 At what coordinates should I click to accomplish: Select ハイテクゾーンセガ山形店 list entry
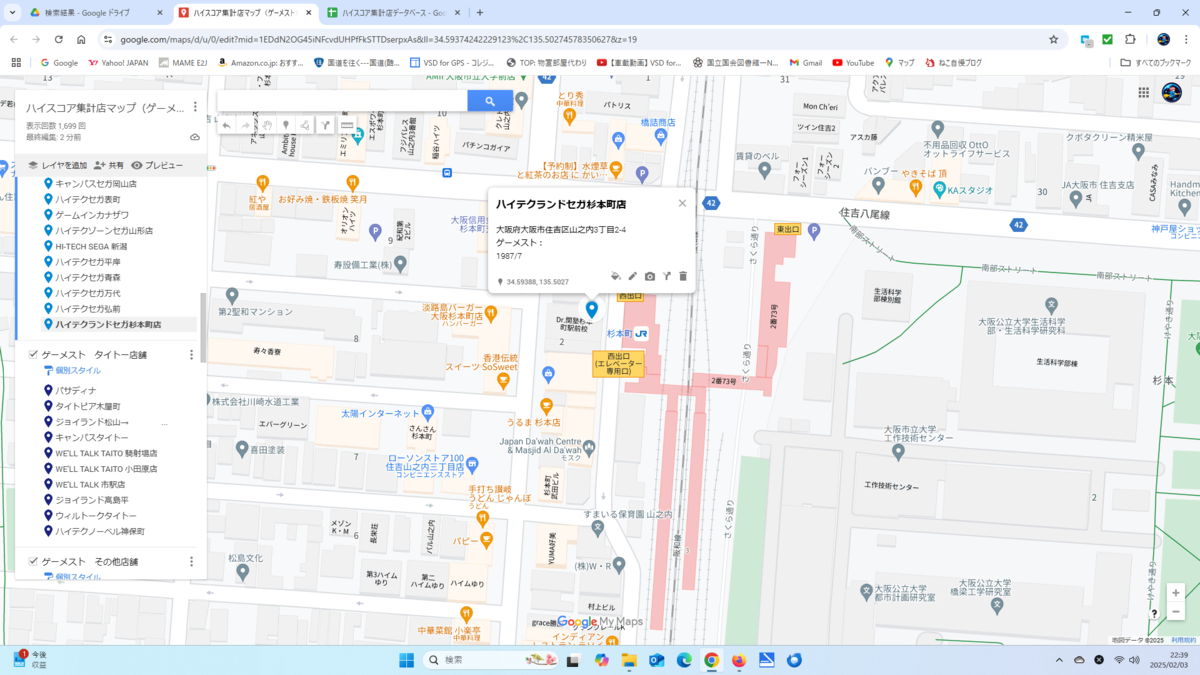(104, 231)
